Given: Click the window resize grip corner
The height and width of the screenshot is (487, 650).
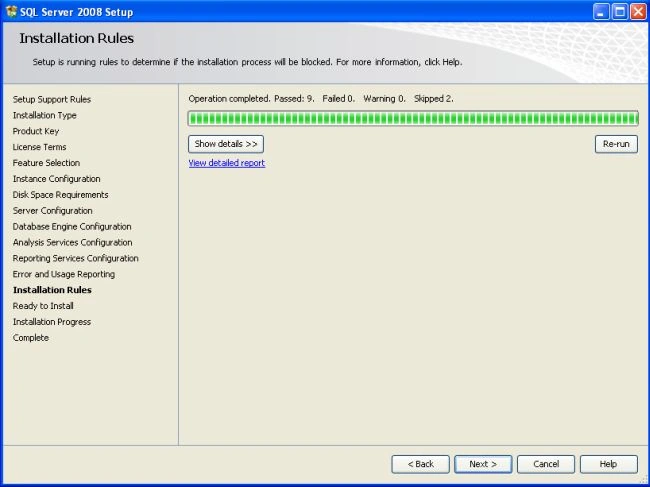Looking at the screenshot, I should point(642,480).
